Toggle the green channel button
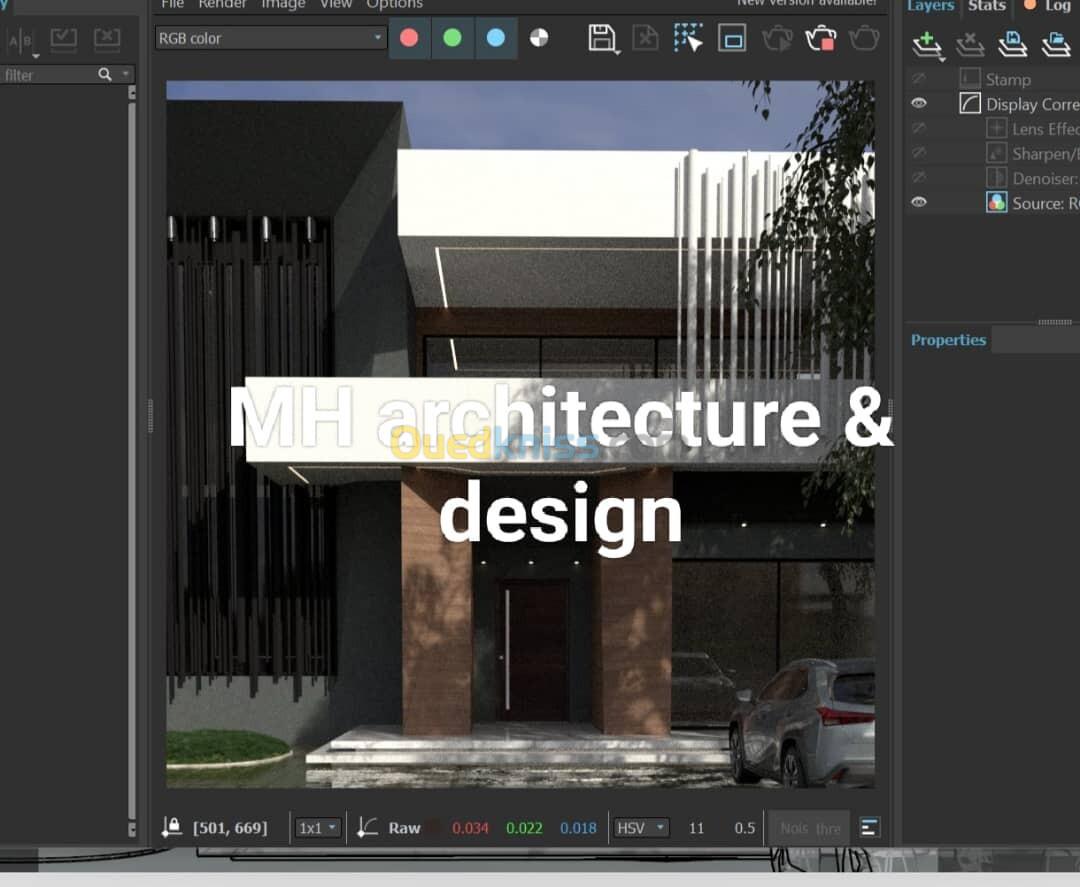Image resolution: width=1080 pixels, height=887 pixels. pos(452,38)
